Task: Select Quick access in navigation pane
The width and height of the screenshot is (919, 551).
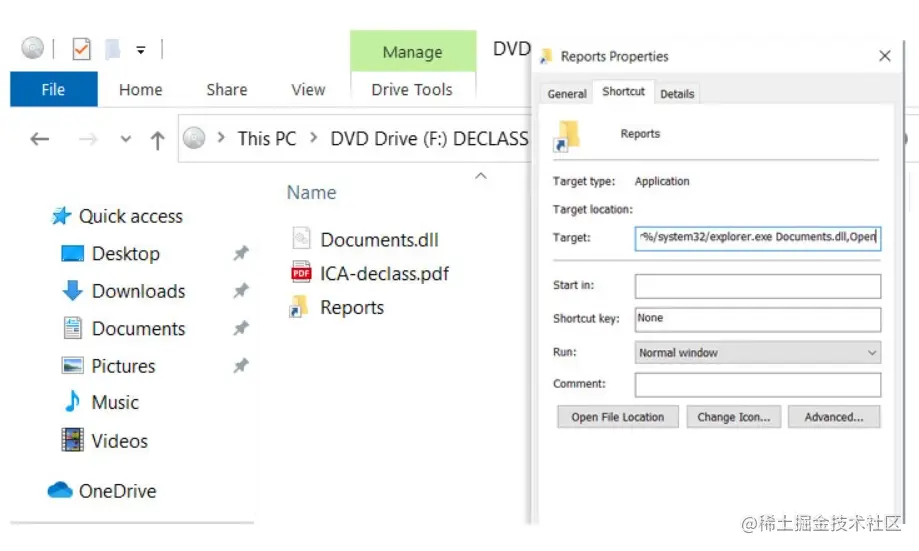Action: 131,216
